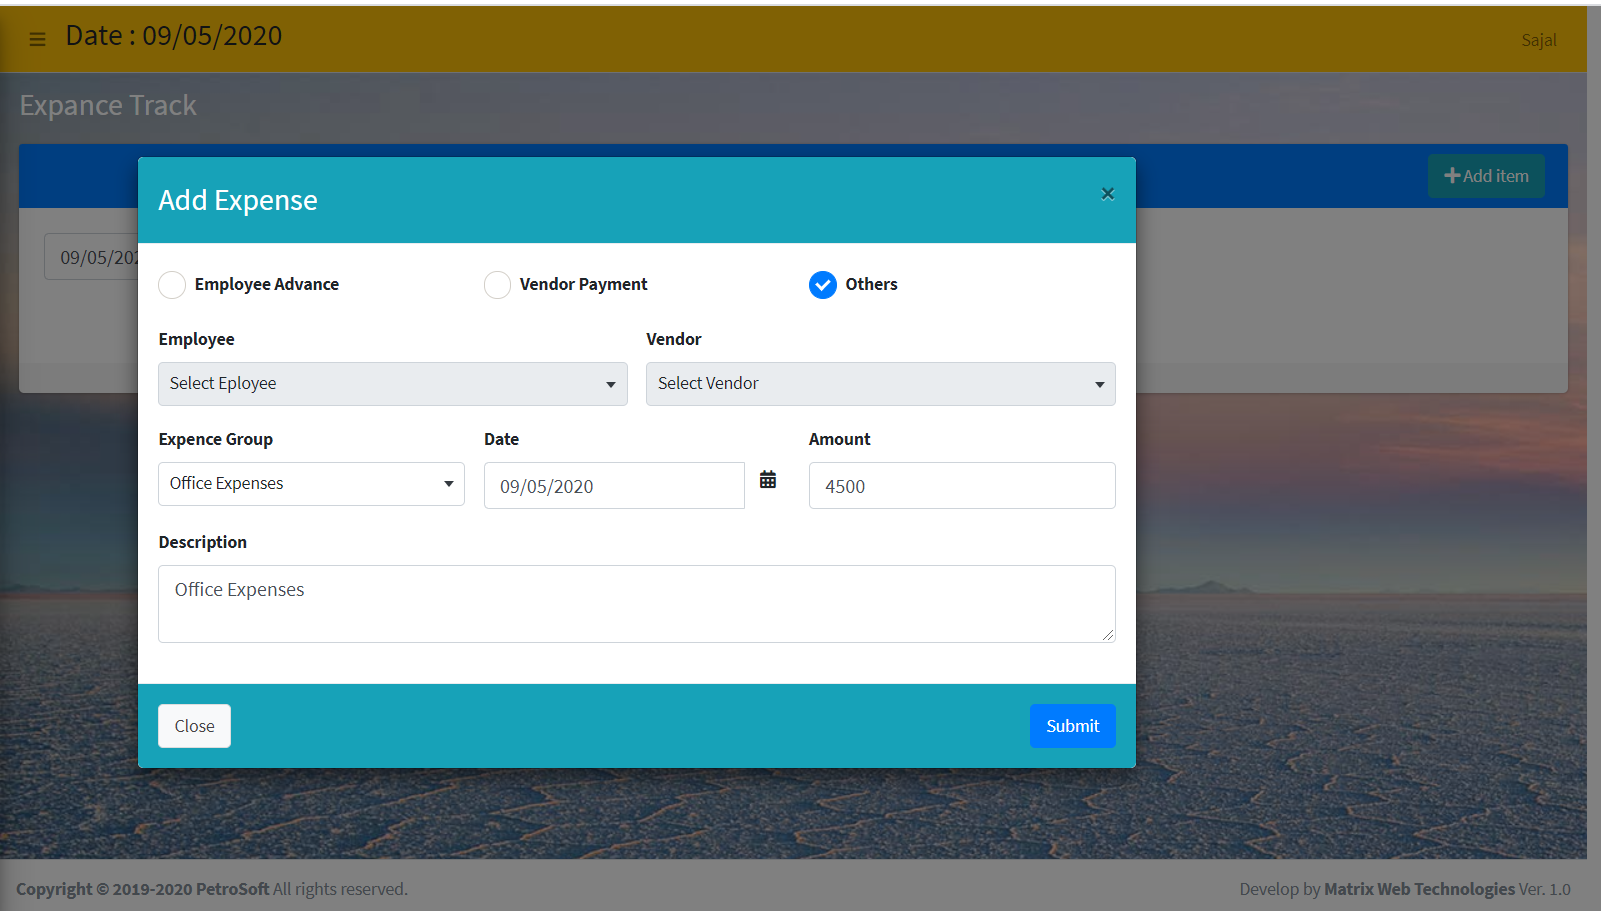Open the hamburger menu icon
Screen dimensions: 1601x911
tap(37, 40)
